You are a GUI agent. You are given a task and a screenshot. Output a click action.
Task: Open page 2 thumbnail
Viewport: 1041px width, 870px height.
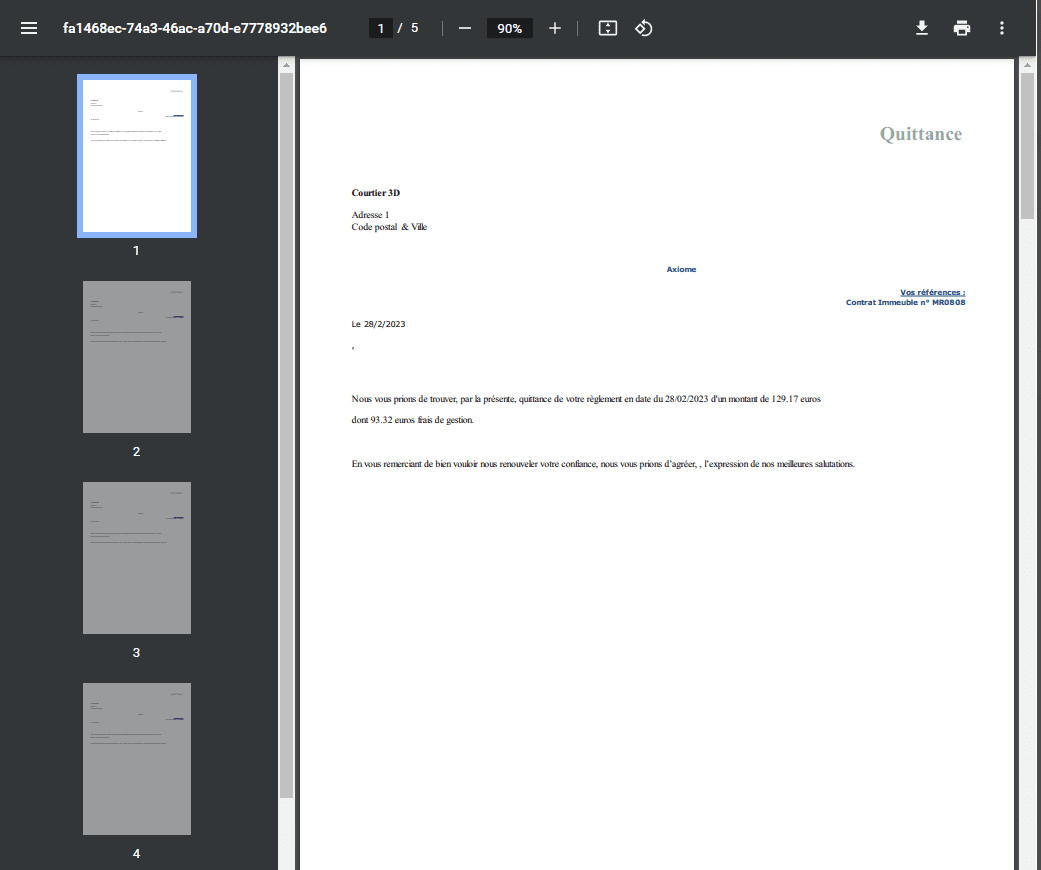point(137,357)
